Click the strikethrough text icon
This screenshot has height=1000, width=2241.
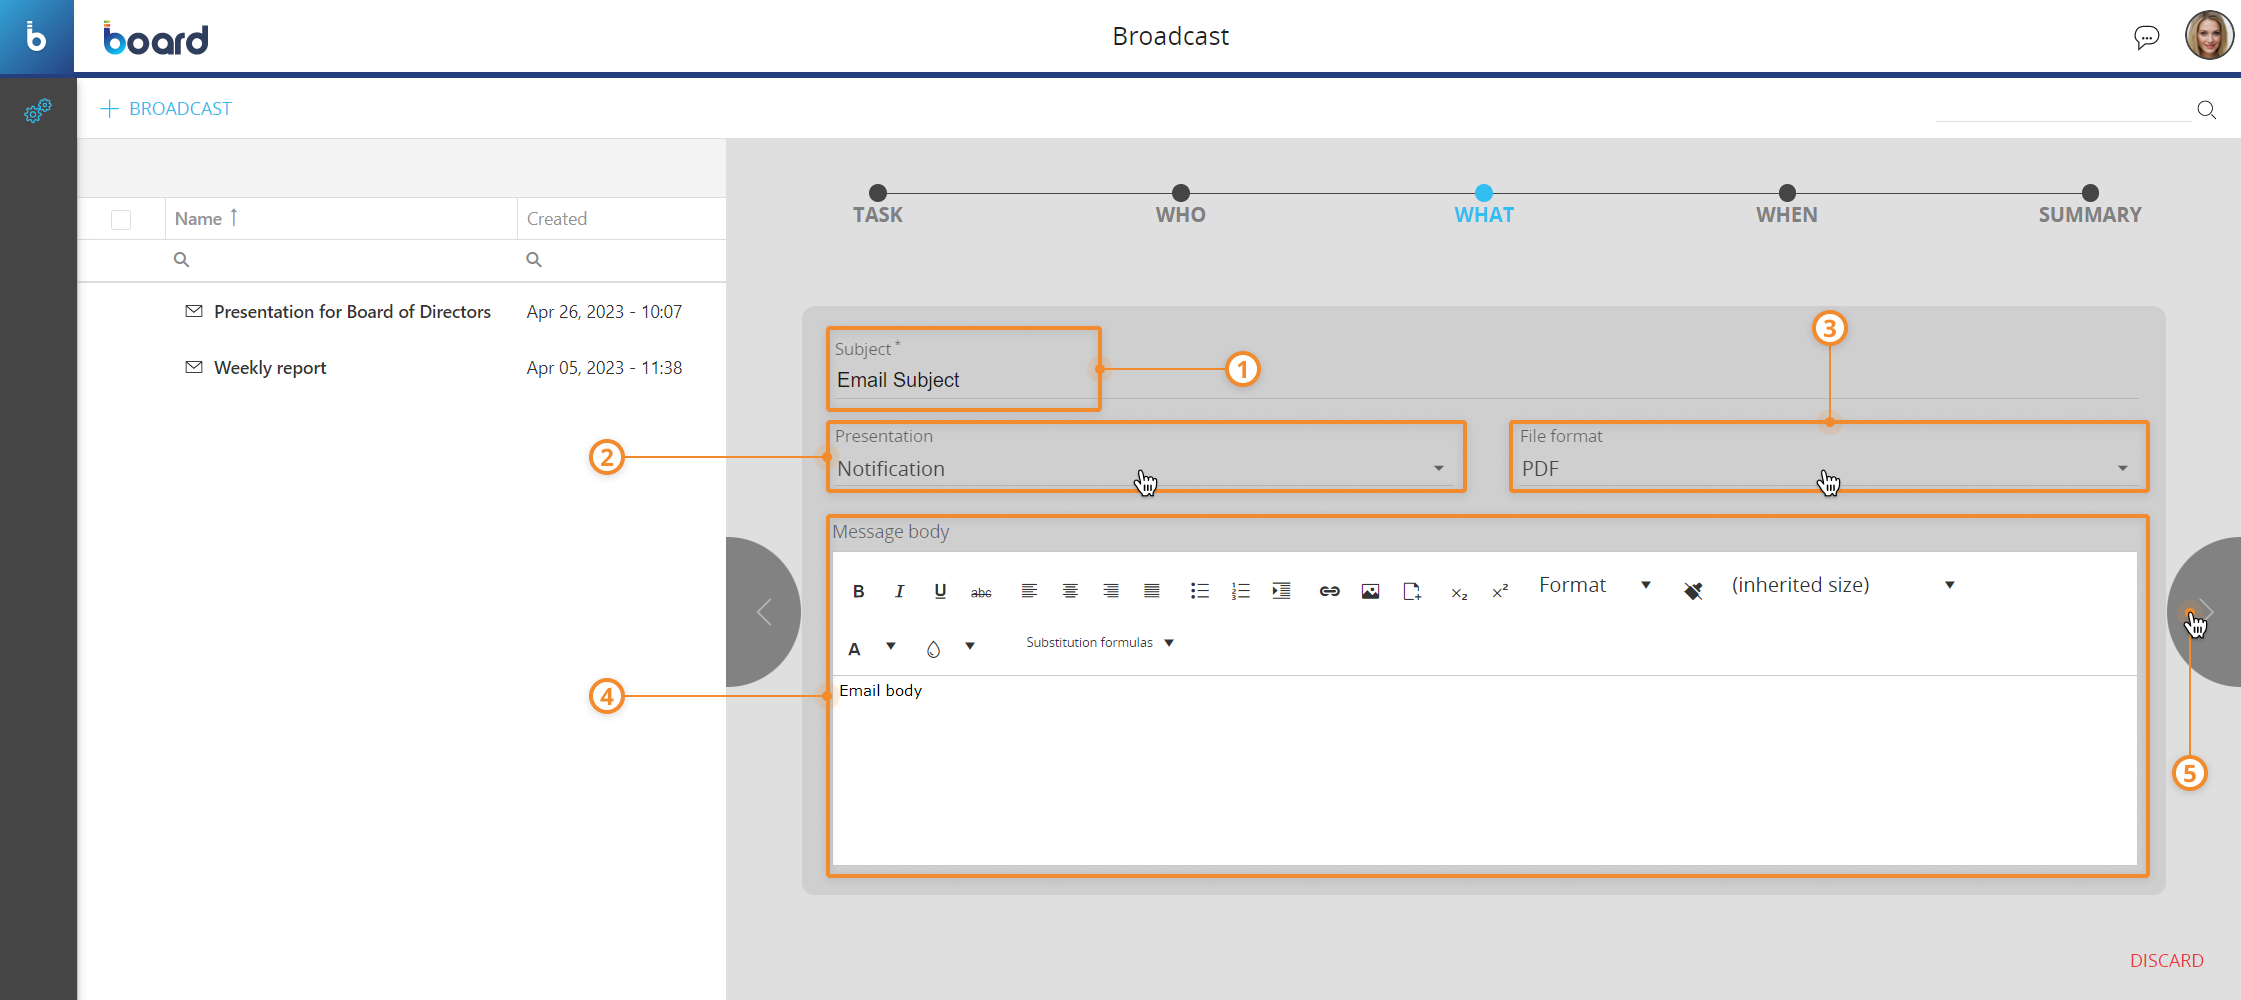click(x=981, y=592)
